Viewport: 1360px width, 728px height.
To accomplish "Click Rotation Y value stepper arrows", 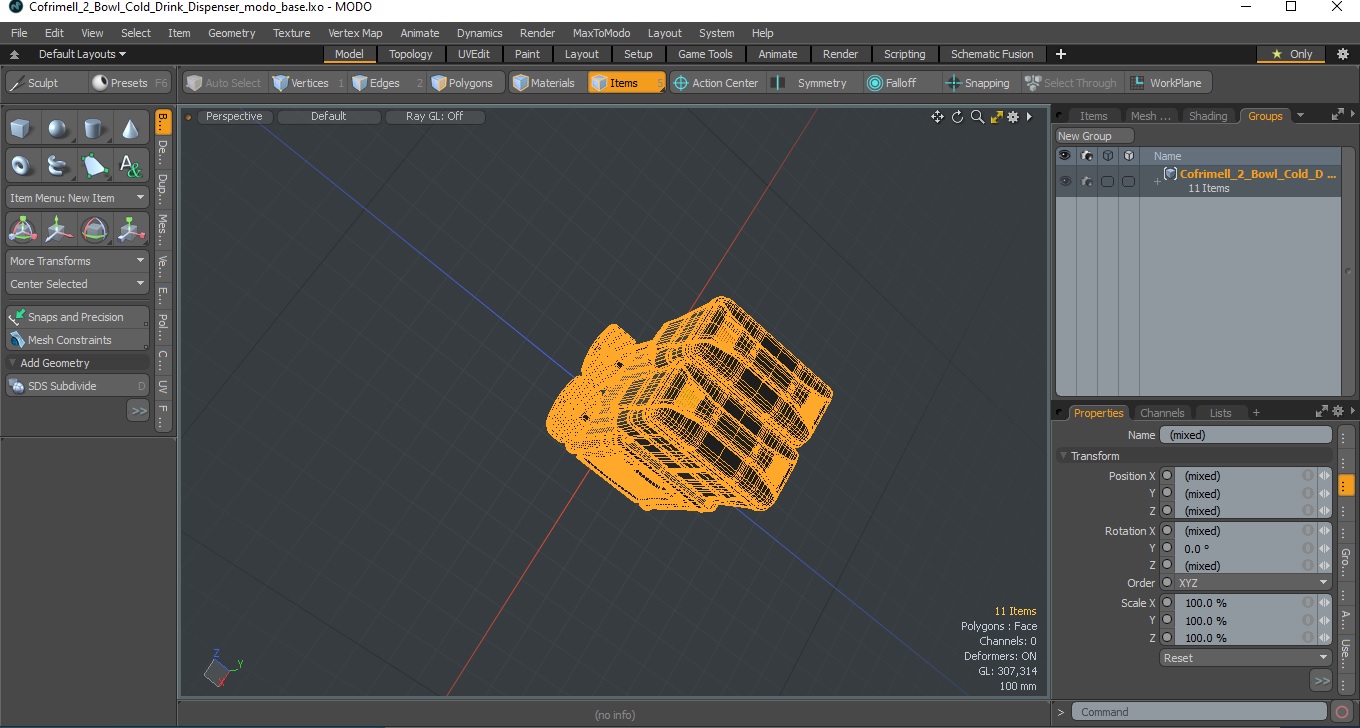I will tap(1324, 548).
